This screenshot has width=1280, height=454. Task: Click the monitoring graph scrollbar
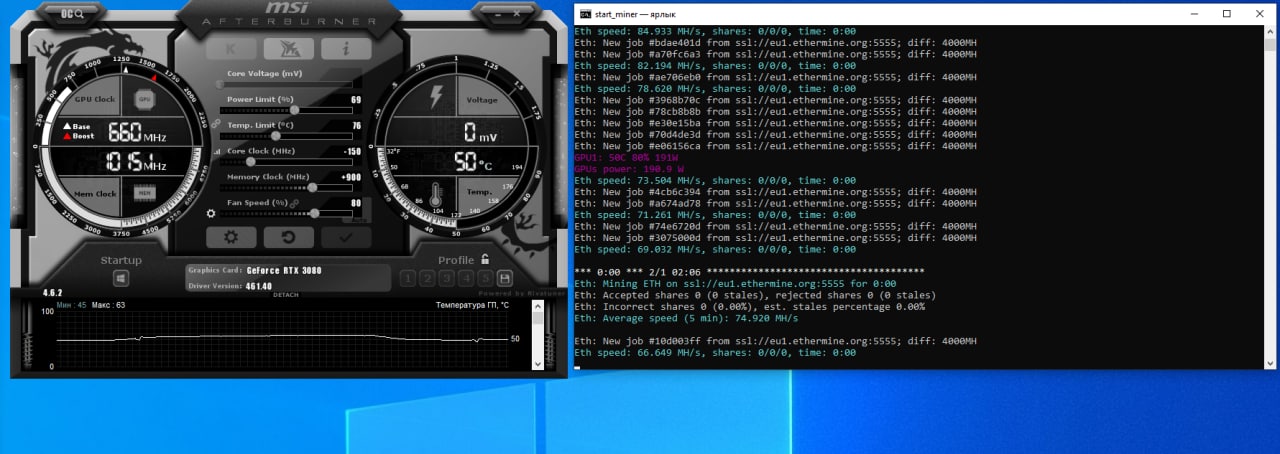(x=538, y=340)
